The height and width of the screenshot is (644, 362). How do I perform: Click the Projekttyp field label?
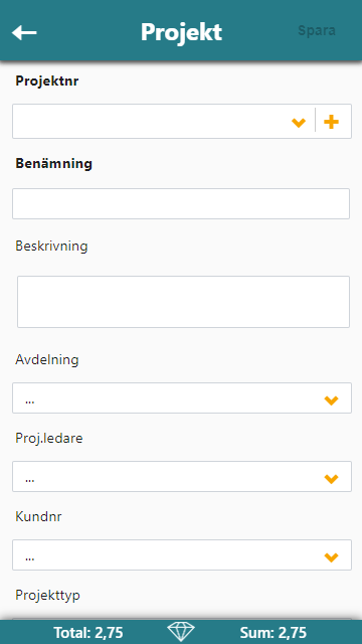(x=48, y=596)
